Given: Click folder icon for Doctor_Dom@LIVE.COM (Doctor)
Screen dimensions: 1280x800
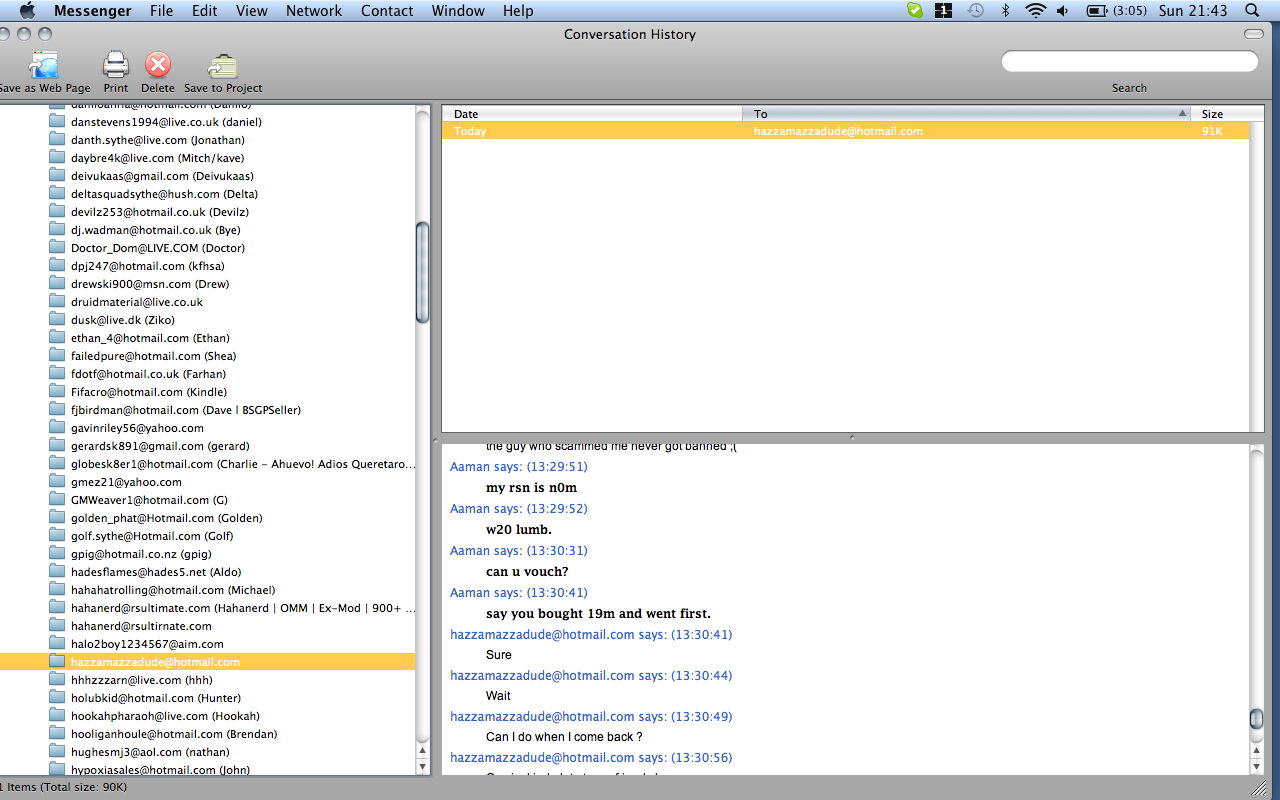Looking at the screenshot, I should 57,248.
